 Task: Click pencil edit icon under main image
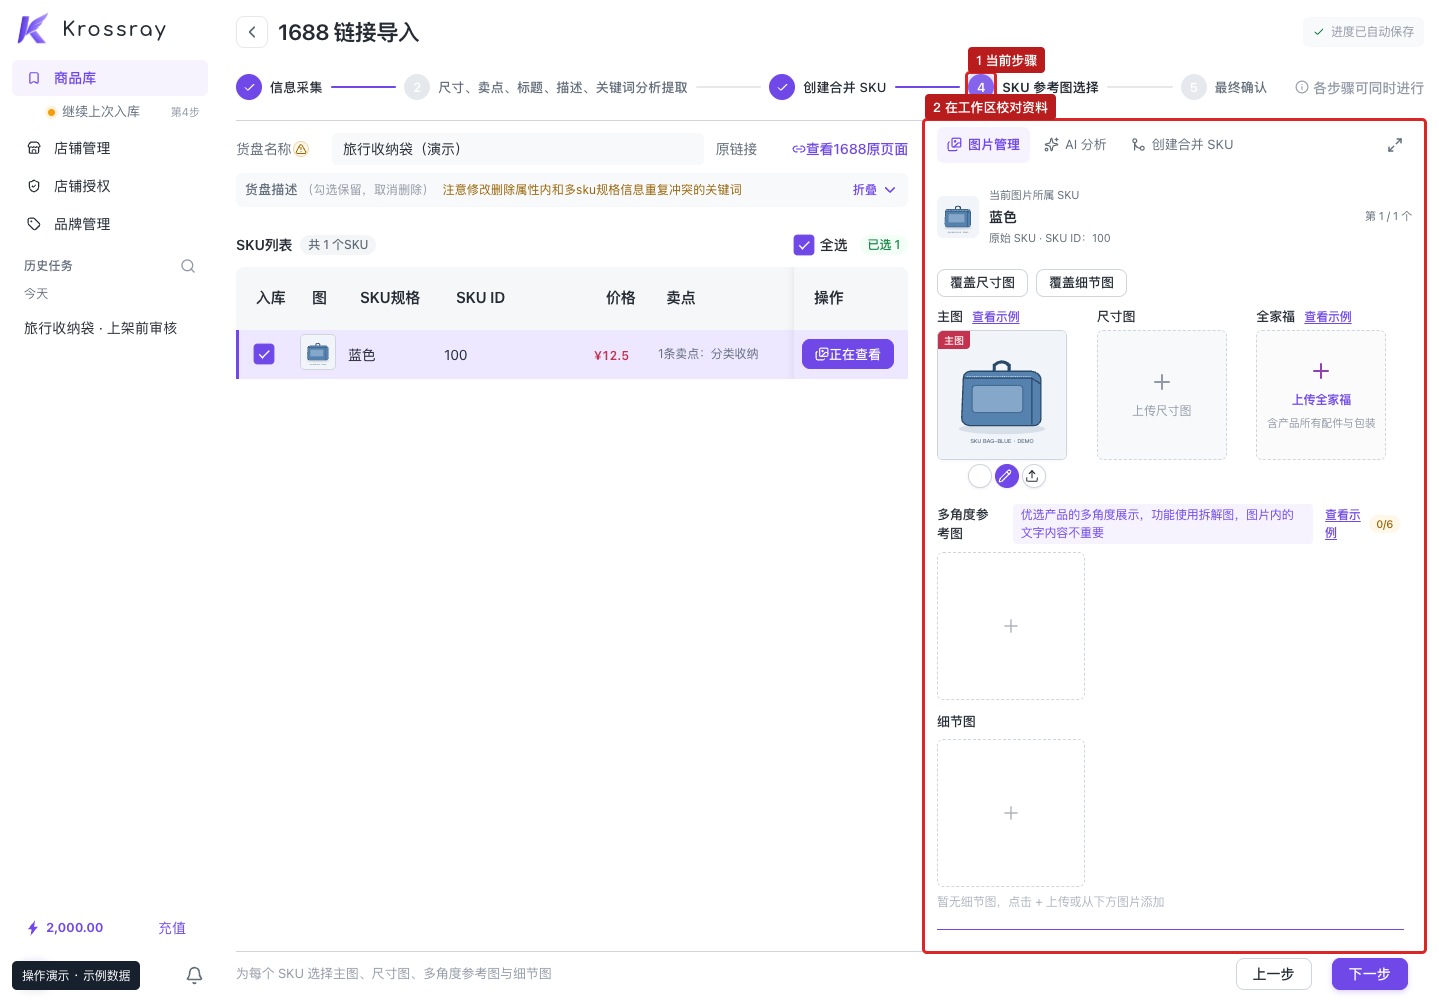pyautogui.click(x=1007, y=476)
